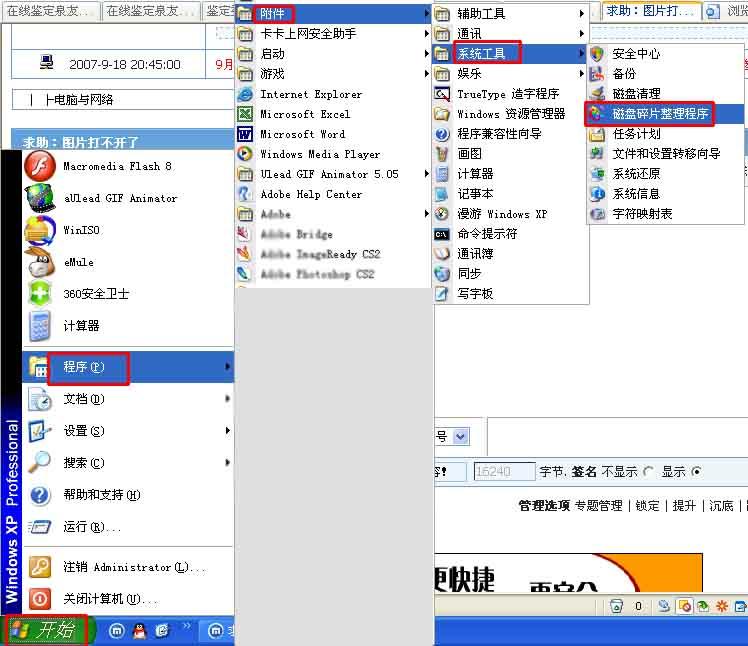This screenshot has width=748, height=646.
Task: Click 沉底 management link
Action: (x=721, y=506)
